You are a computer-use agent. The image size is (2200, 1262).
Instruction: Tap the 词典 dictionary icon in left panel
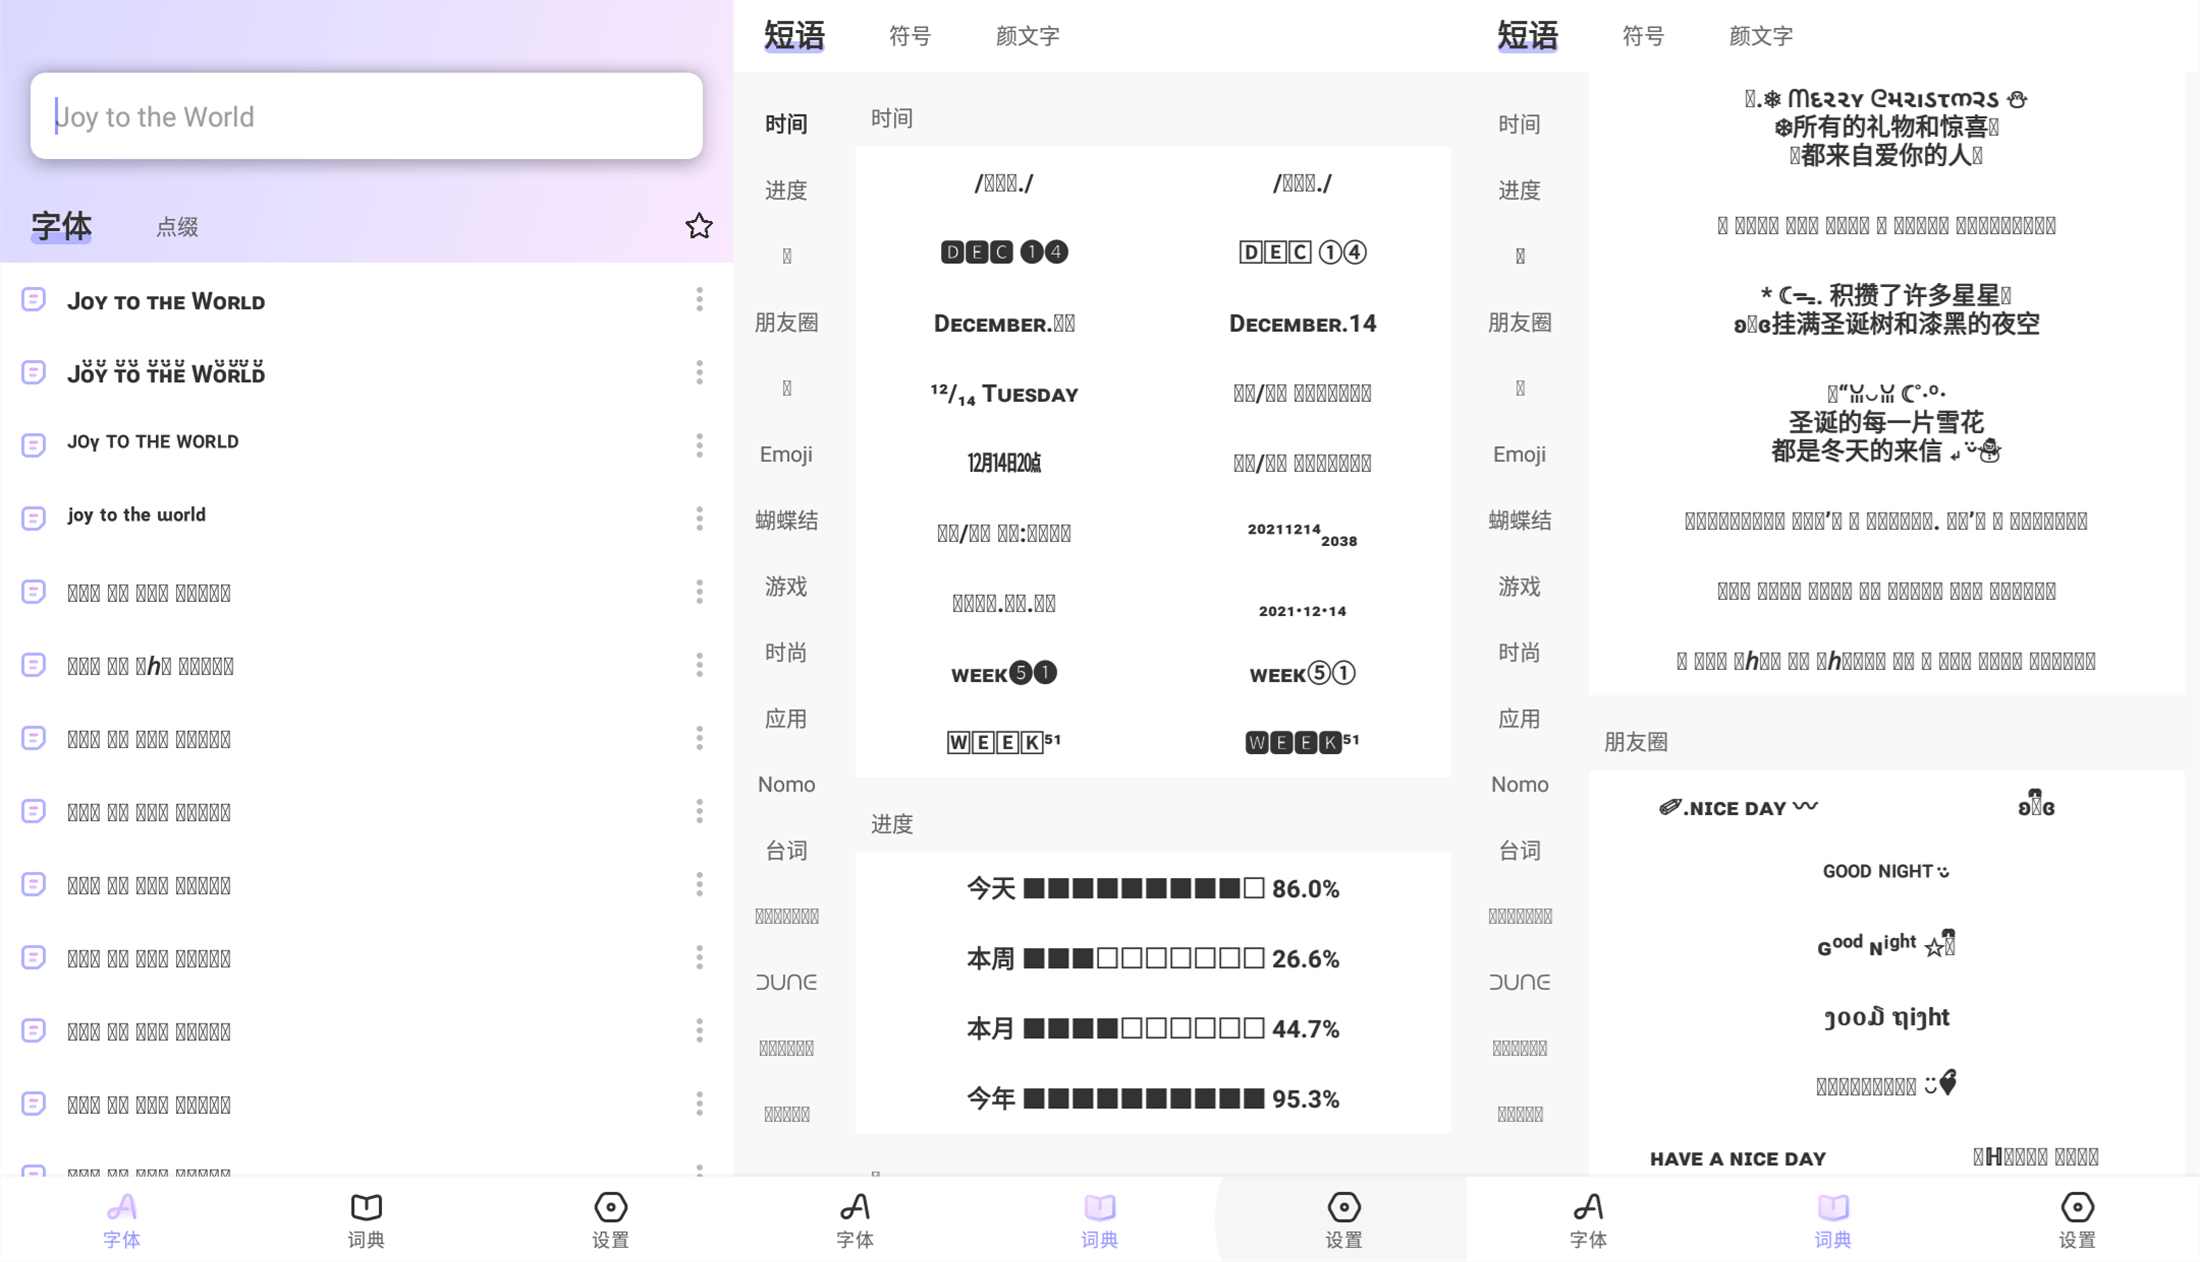(x=366, y=1218)
